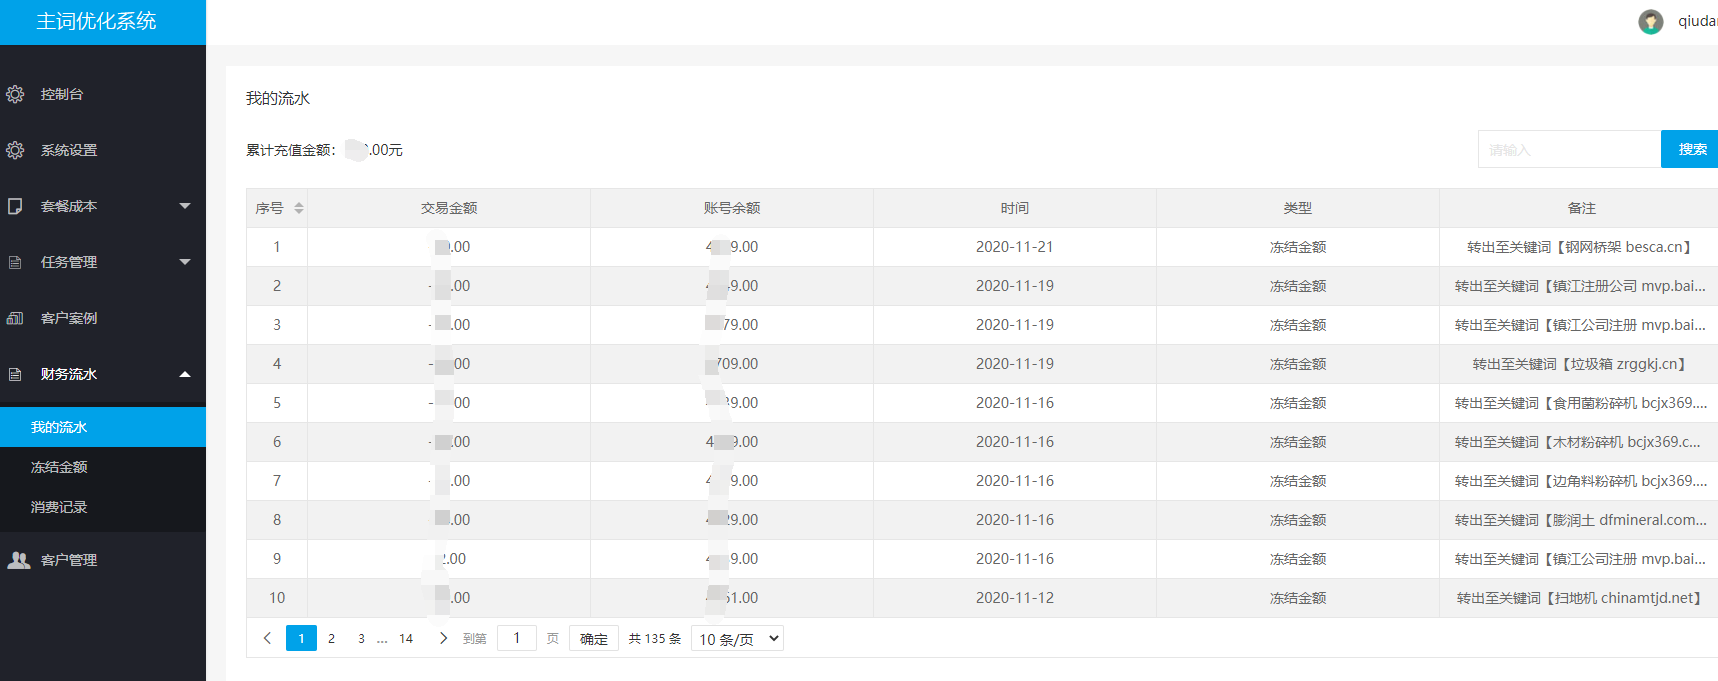Click the sort arrows in 序号 column header
This screenshot has height=681, width=1718.
click(298, 208)
